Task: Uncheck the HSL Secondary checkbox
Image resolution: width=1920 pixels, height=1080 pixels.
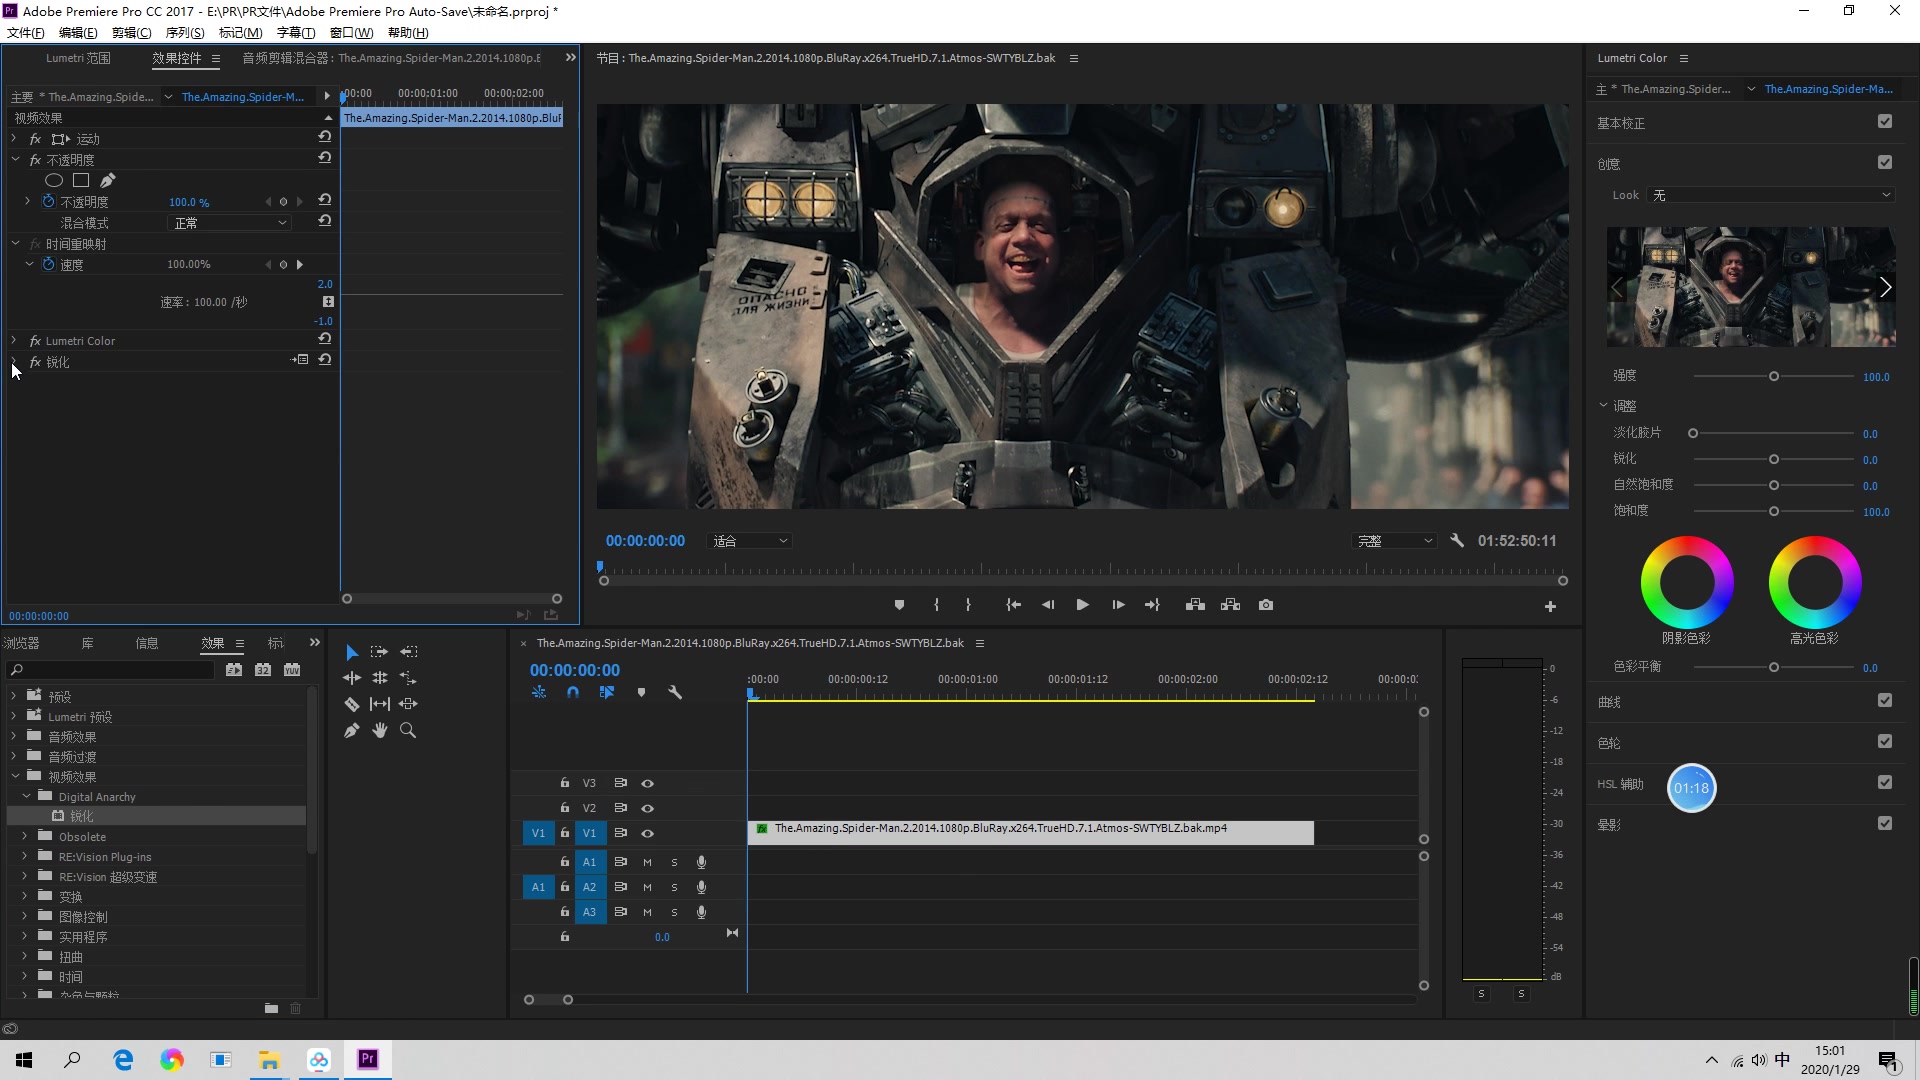Action: [1885, 782]
